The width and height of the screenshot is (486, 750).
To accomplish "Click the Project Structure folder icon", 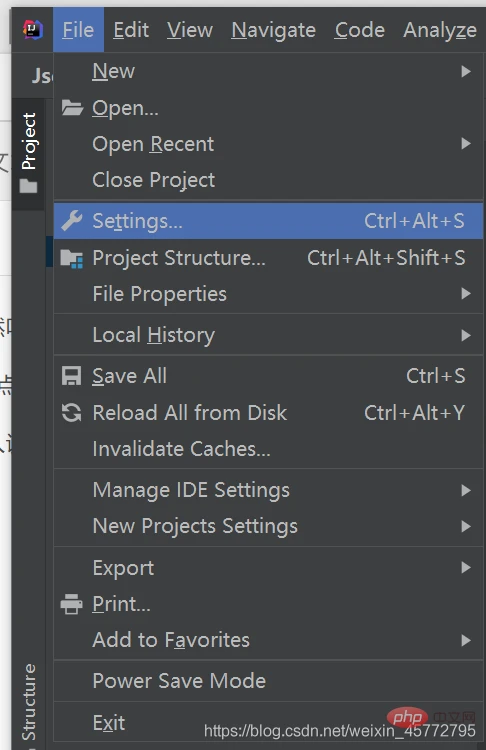I will 72,258.
